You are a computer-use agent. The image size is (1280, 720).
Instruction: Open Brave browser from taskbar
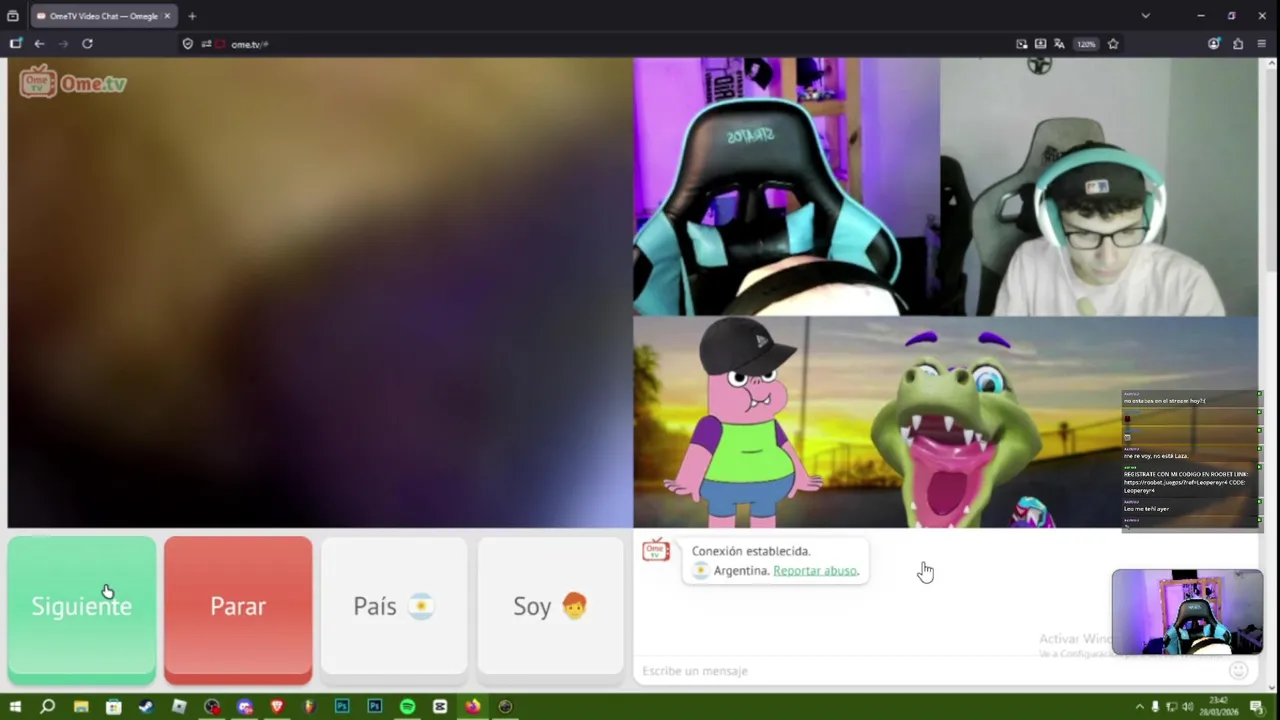(x=277, y=707)
